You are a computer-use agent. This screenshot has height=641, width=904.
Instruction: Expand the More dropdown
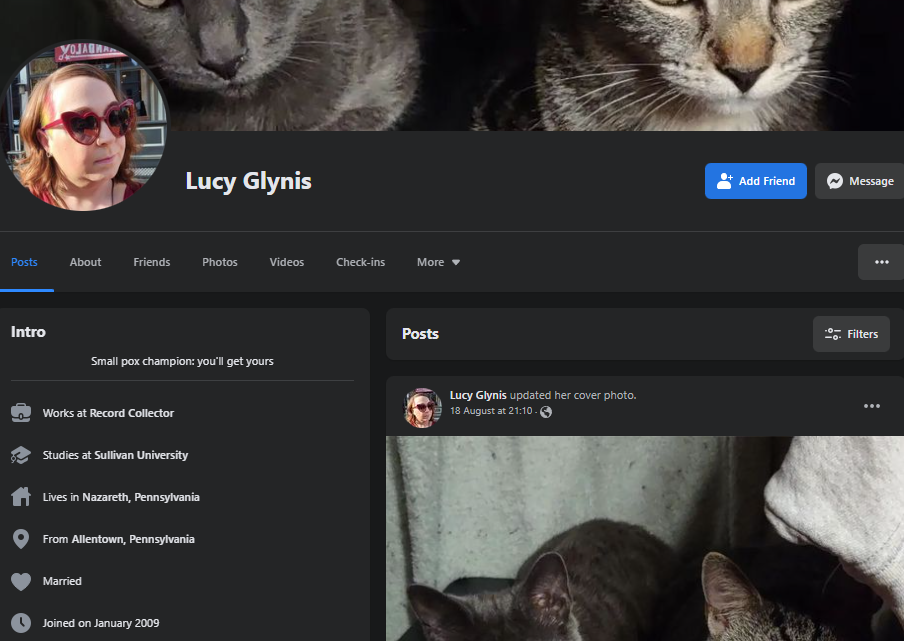pyautogui.click(x=438, y=262)
